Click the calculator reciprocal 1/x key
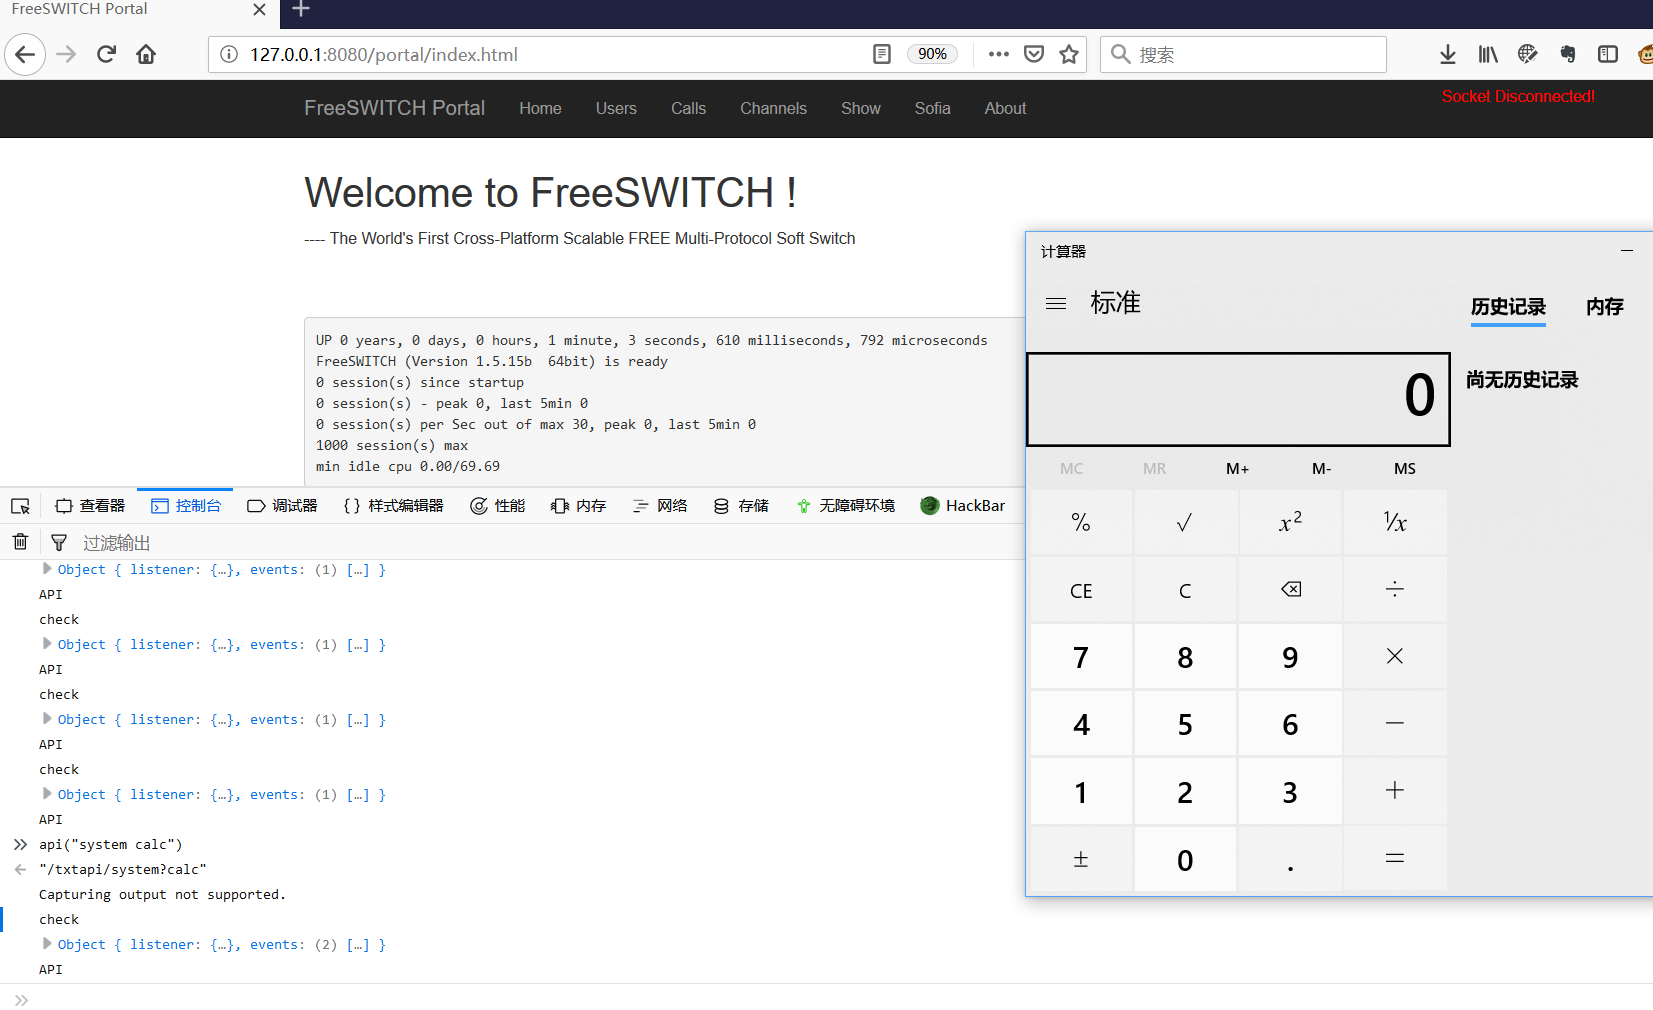The image size is (1653, 1010). 1395,522
